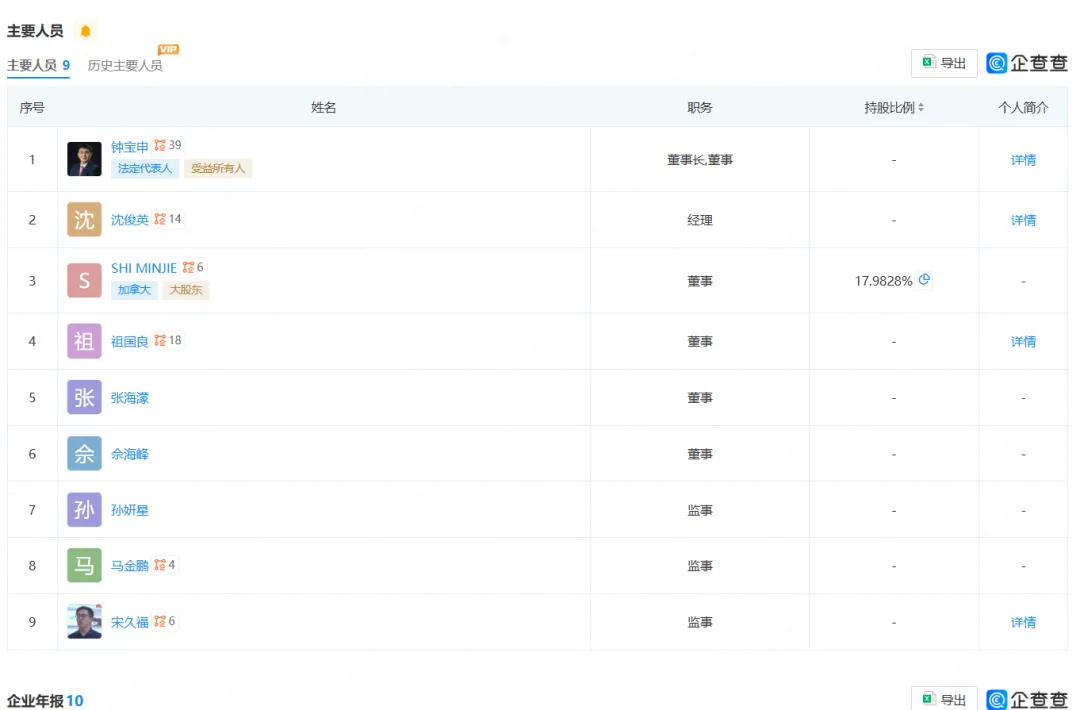View 详情 for 宋久福
The image size is (1080, 710).
point(1023,622)
